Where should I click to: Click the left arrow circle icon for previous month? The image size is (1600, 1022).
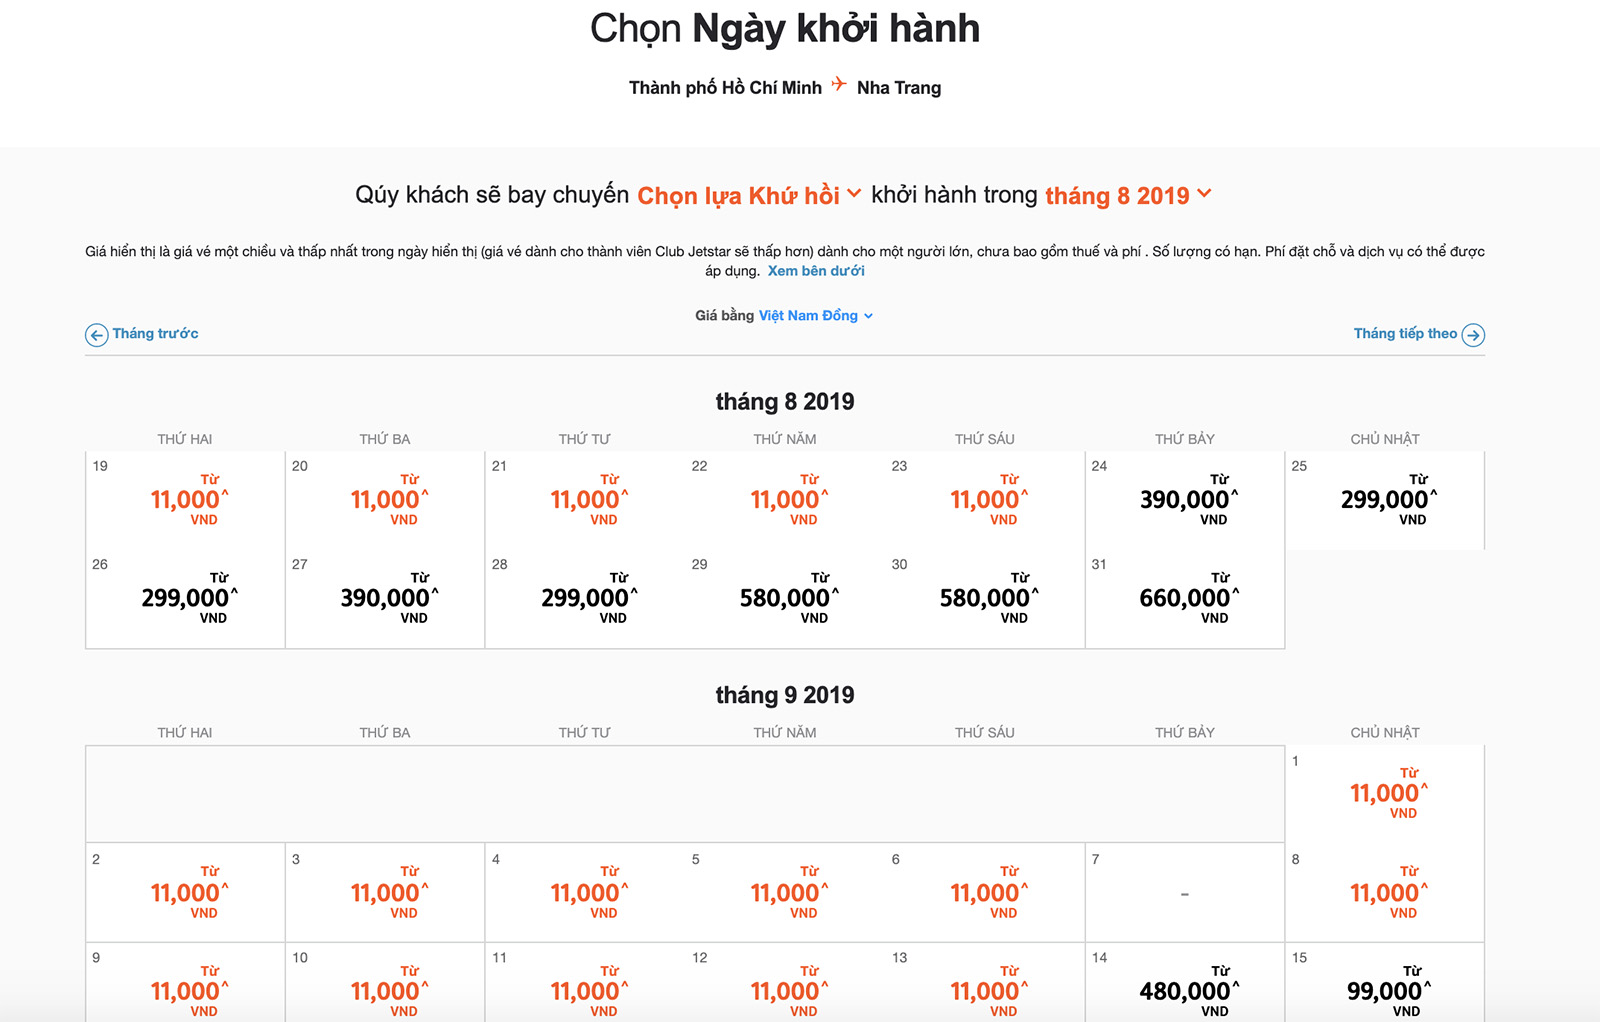point(96,335)
